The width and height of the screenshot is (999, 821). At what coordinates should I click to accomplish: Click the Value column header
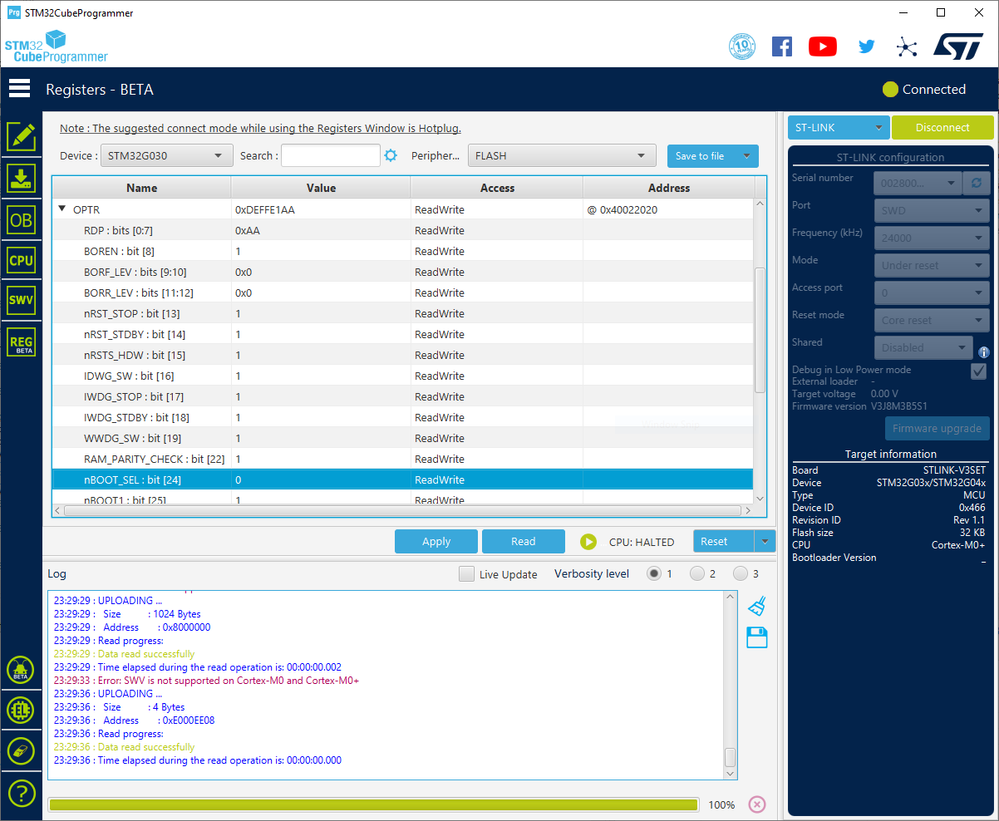pos(321,188)
